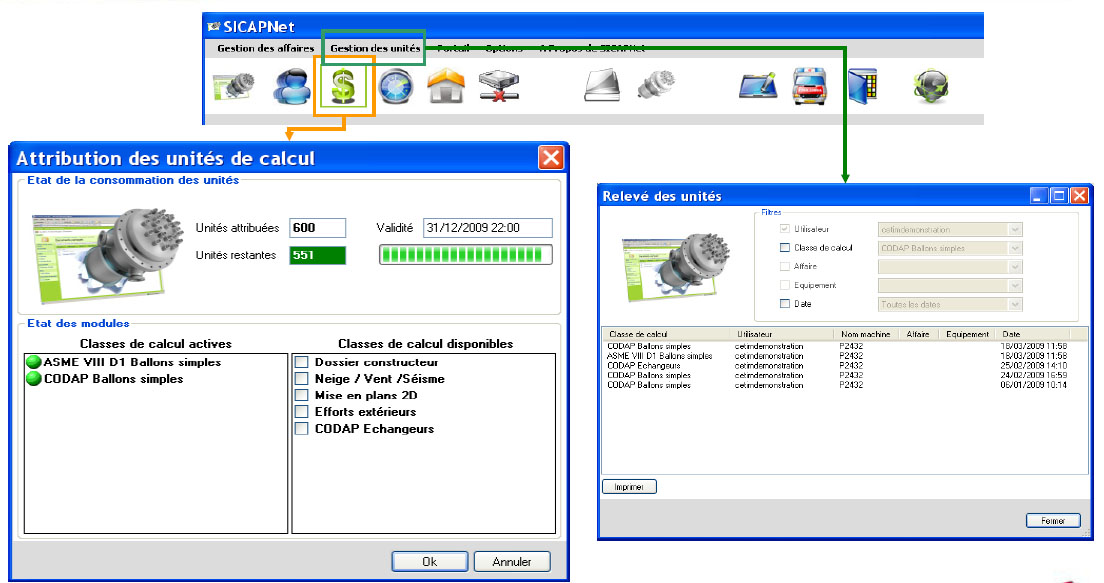This screenshot has height=583, width=1104.
Task: Click the green dollar sign units icon
Action: click(343, 87)
